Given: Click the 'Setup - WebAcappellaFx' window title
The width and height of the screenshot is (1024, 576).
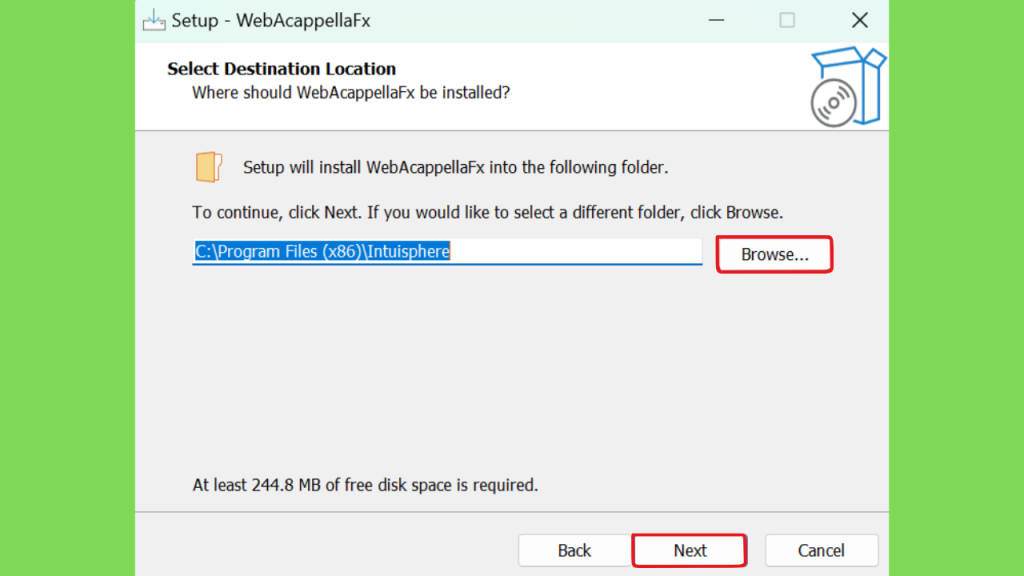Looking at the screenshot, I should click(x=270, y=21).
